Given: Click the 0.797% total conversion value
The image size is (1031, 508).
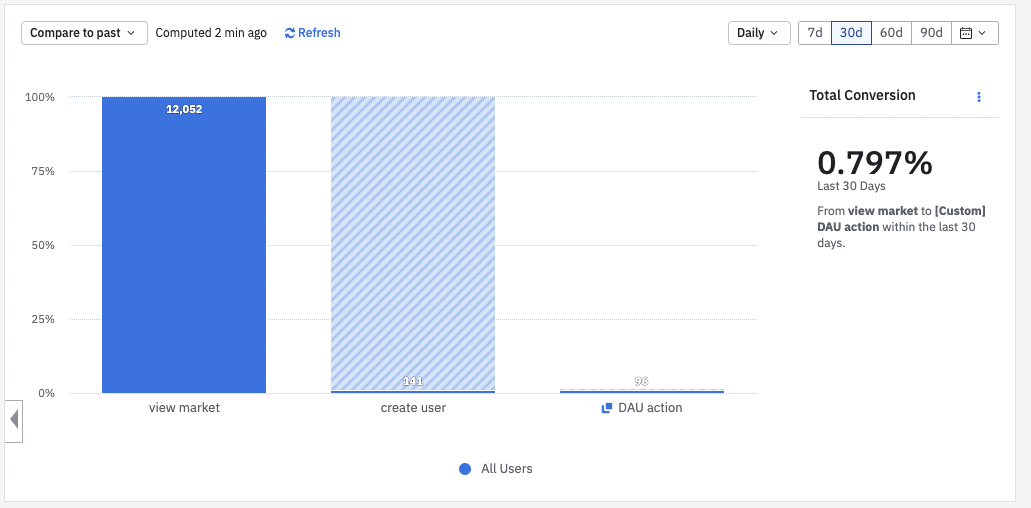Looking at the screenshot, I should pyautogui.click(x=875, y=162).
